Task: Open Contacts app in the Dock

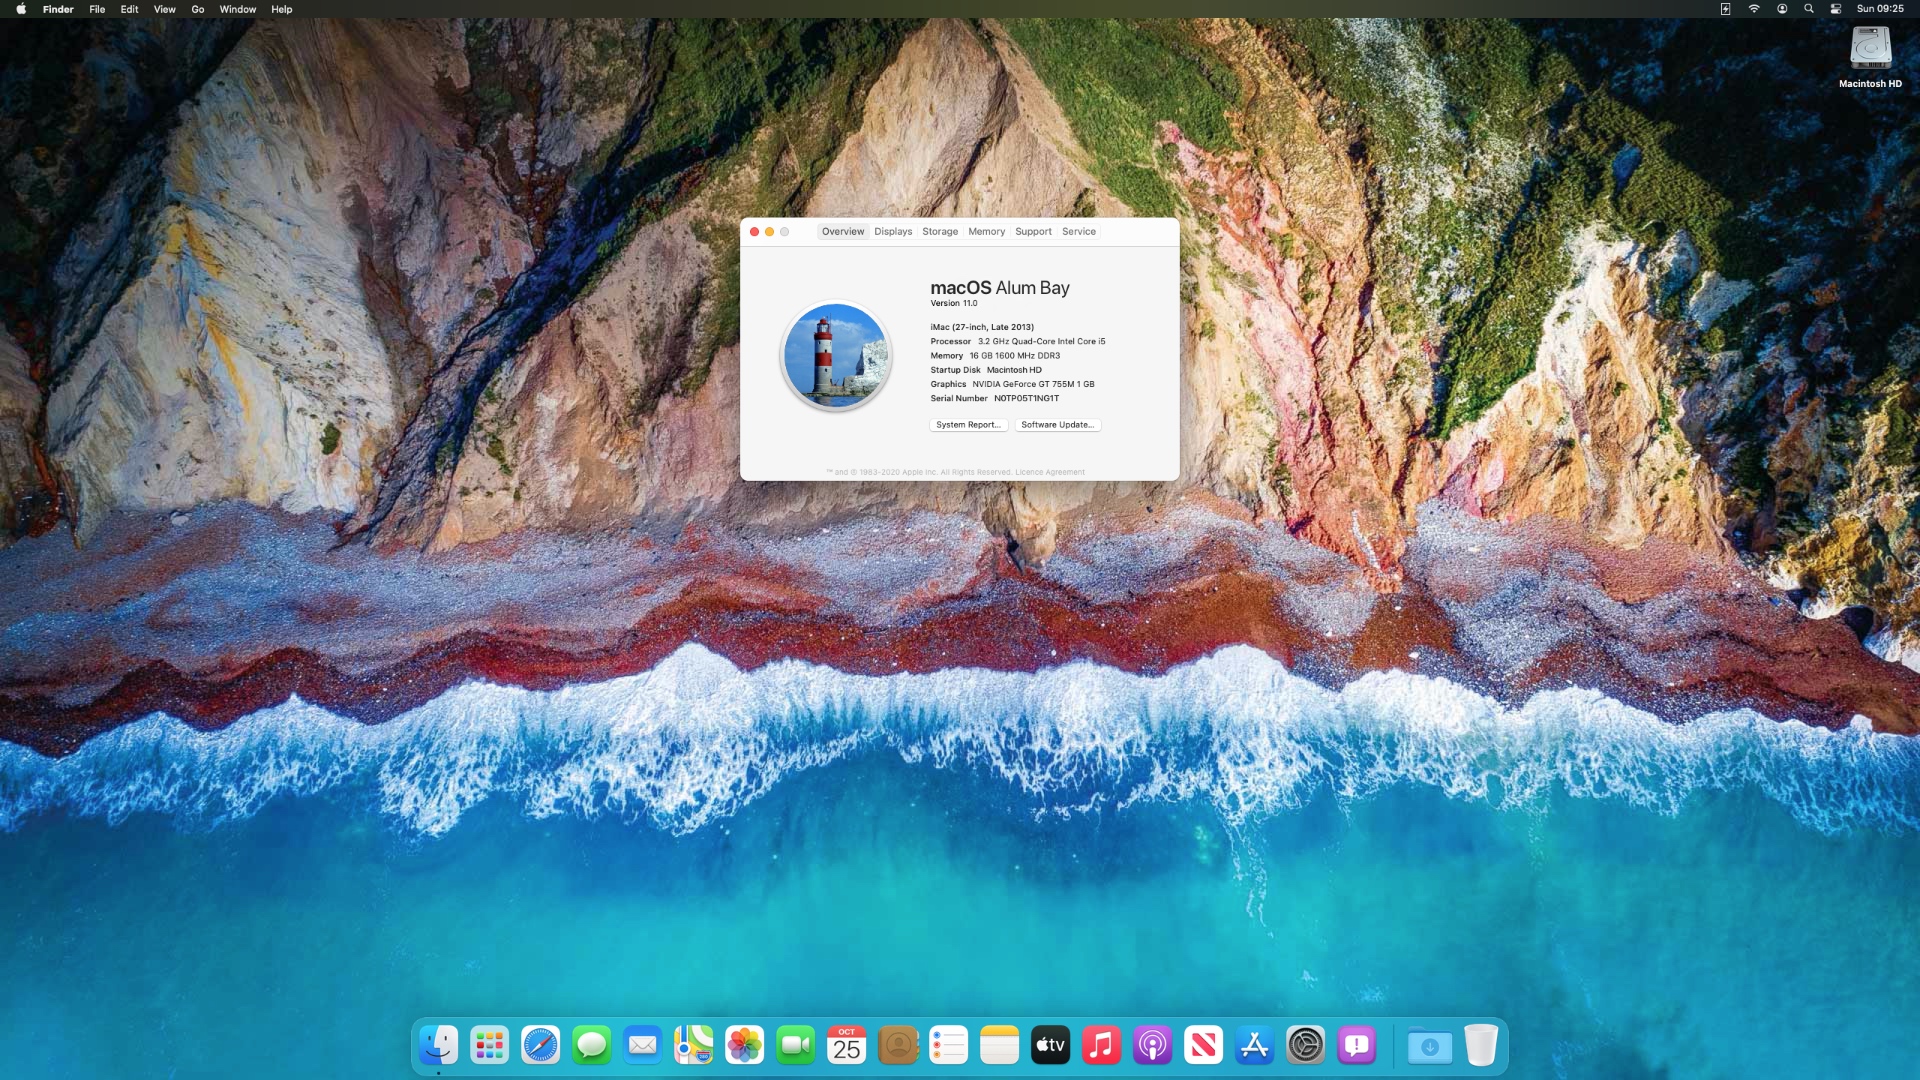Action: point(897,1046)
